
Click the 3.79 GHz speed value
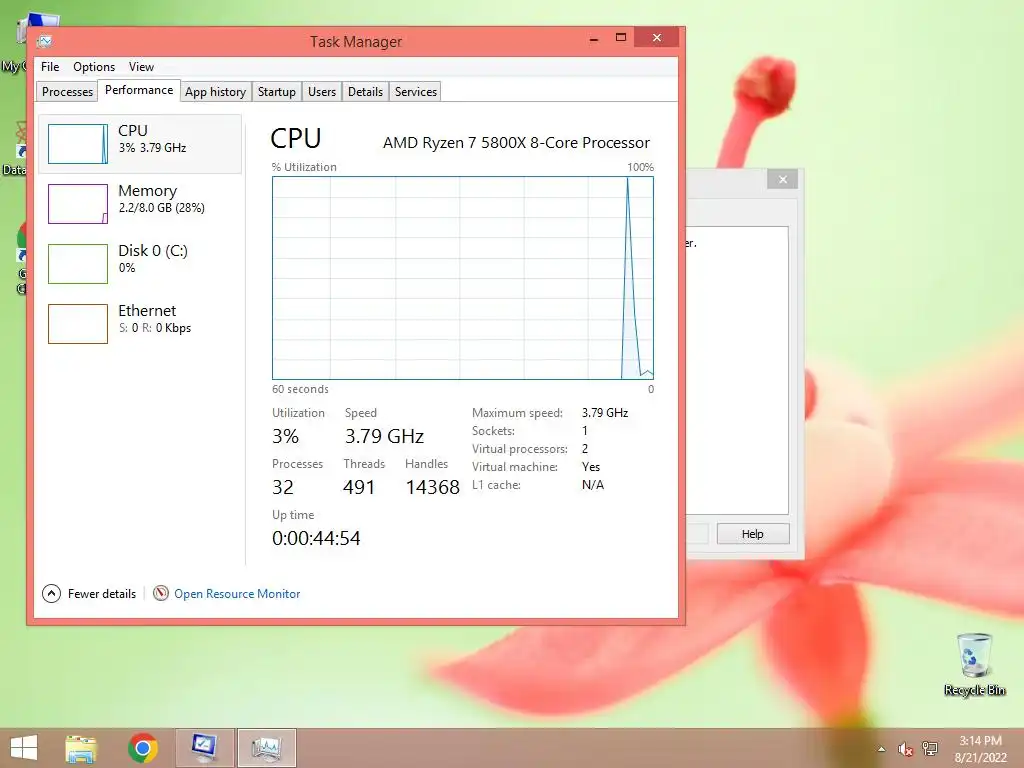point(384,436)
